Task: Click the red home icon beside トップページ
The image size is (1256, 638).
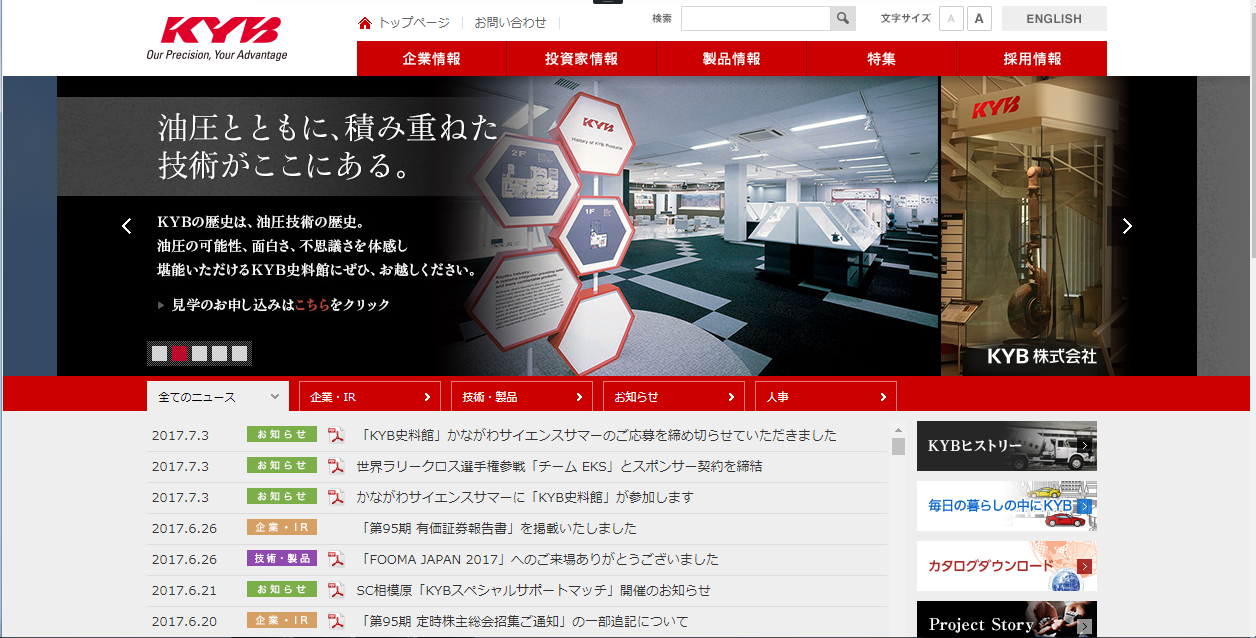Action: pyautogui.click(x=365, y=23)
